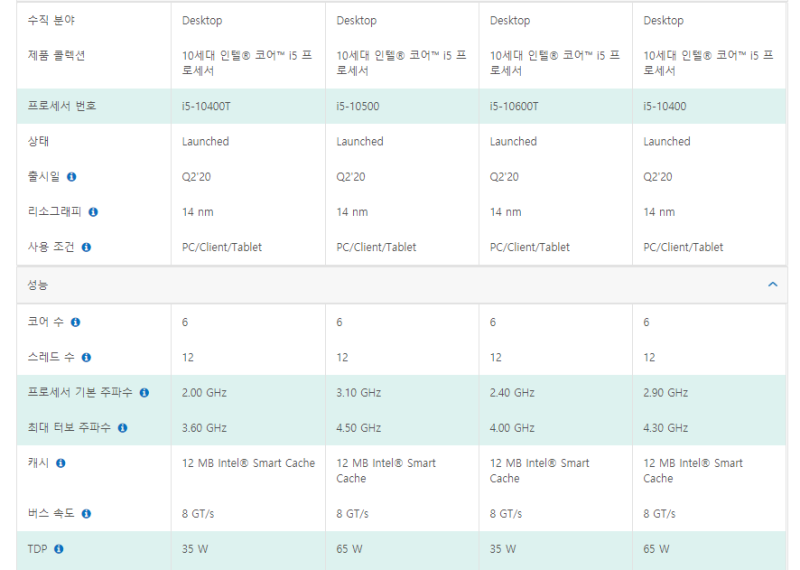Select the 제품 콜렉션 row label
This screenshot has height=570, width=800.
pos(56,55)
